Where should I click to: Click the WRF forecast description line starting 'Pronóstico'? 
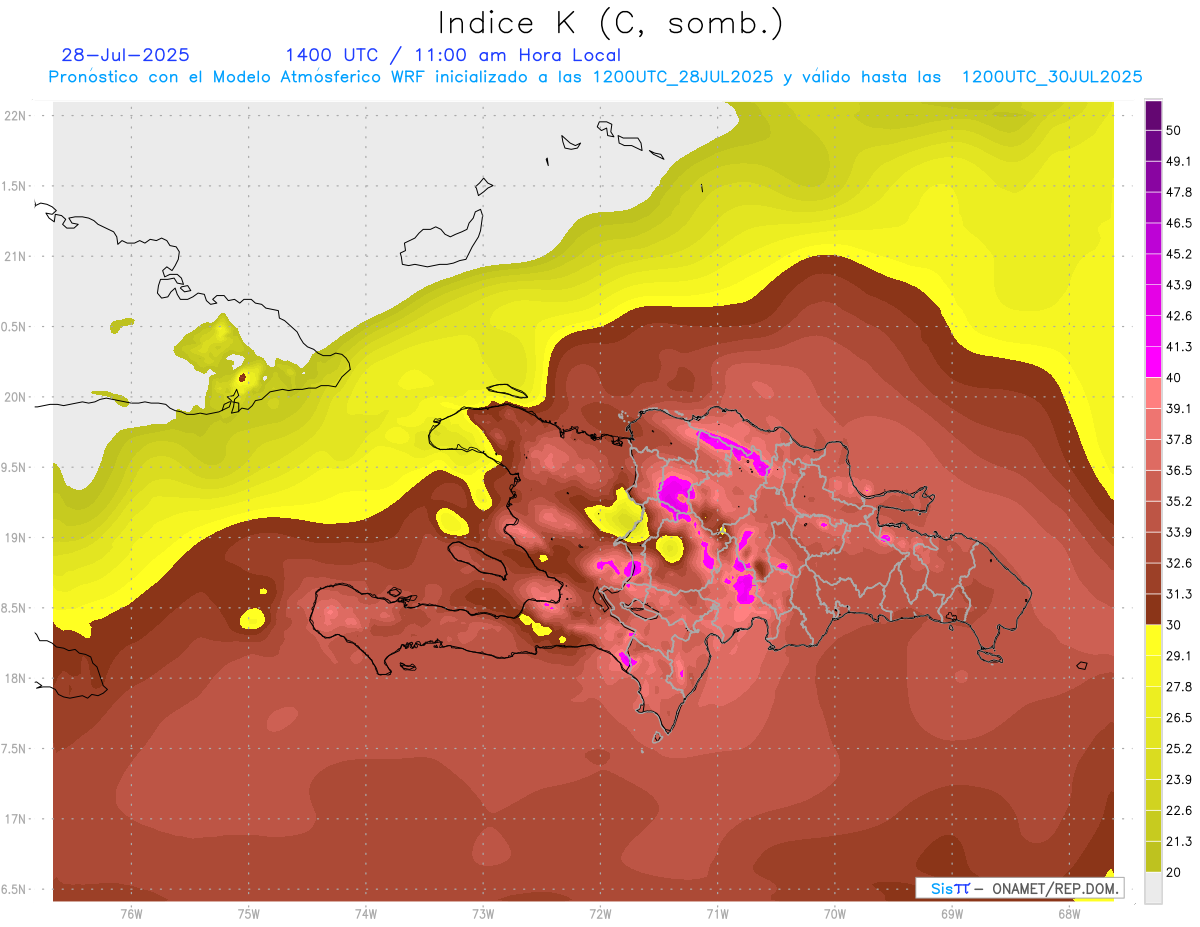click(x=596, y=77)
